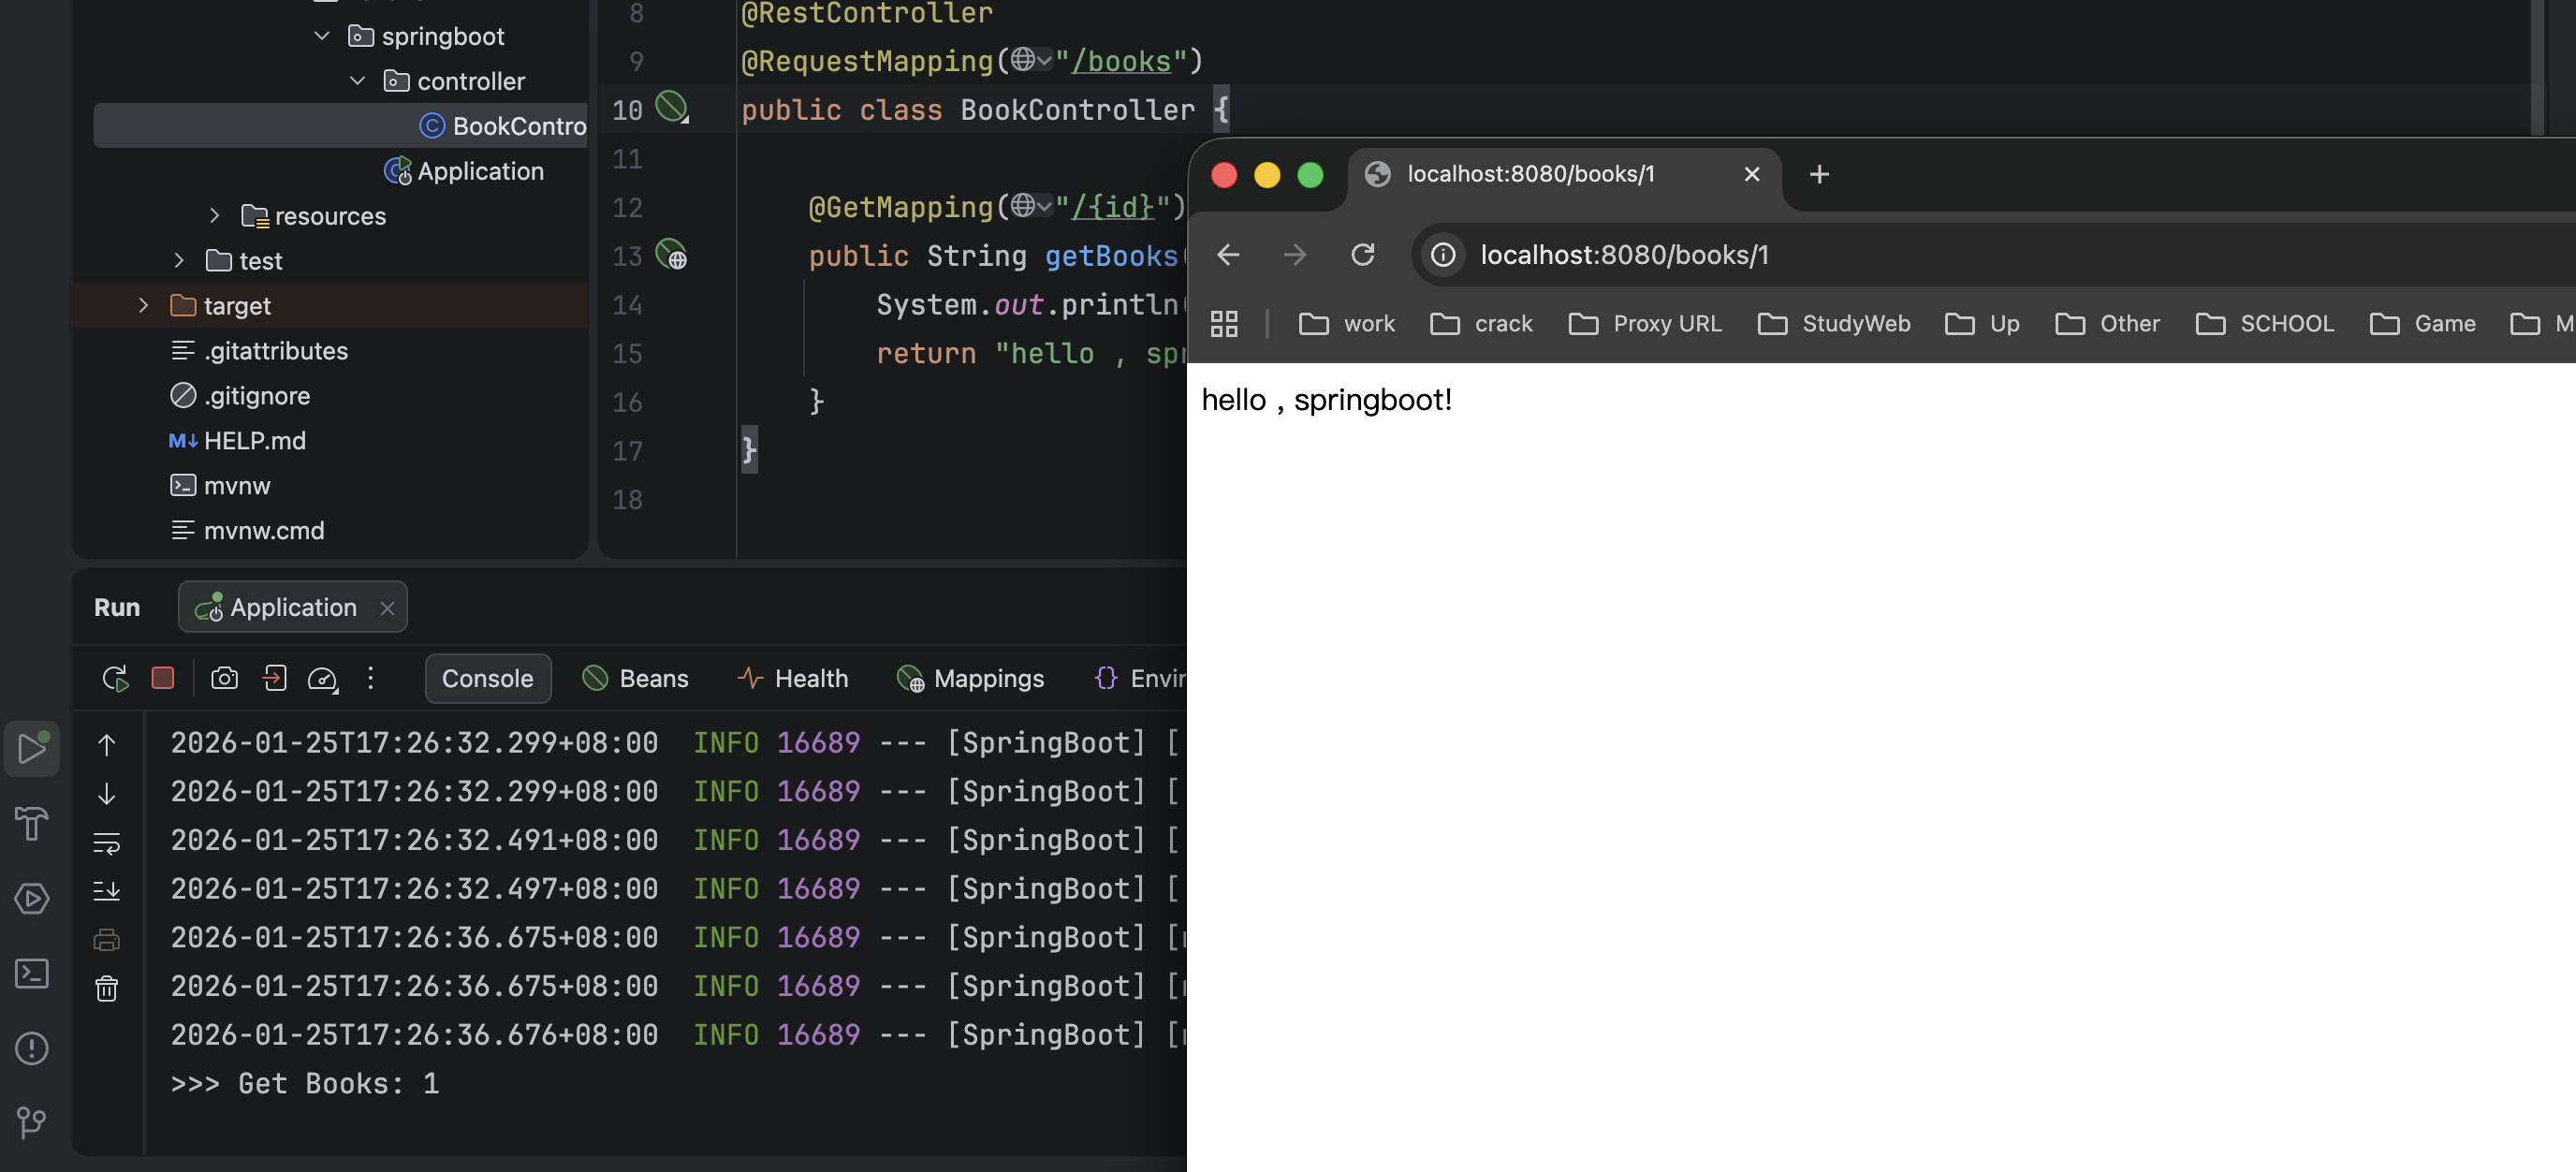The width and height of the screenshot is (2576, 1172).
Task: Click the /books link in the RequestMapping annotation
Action: 1121,60
